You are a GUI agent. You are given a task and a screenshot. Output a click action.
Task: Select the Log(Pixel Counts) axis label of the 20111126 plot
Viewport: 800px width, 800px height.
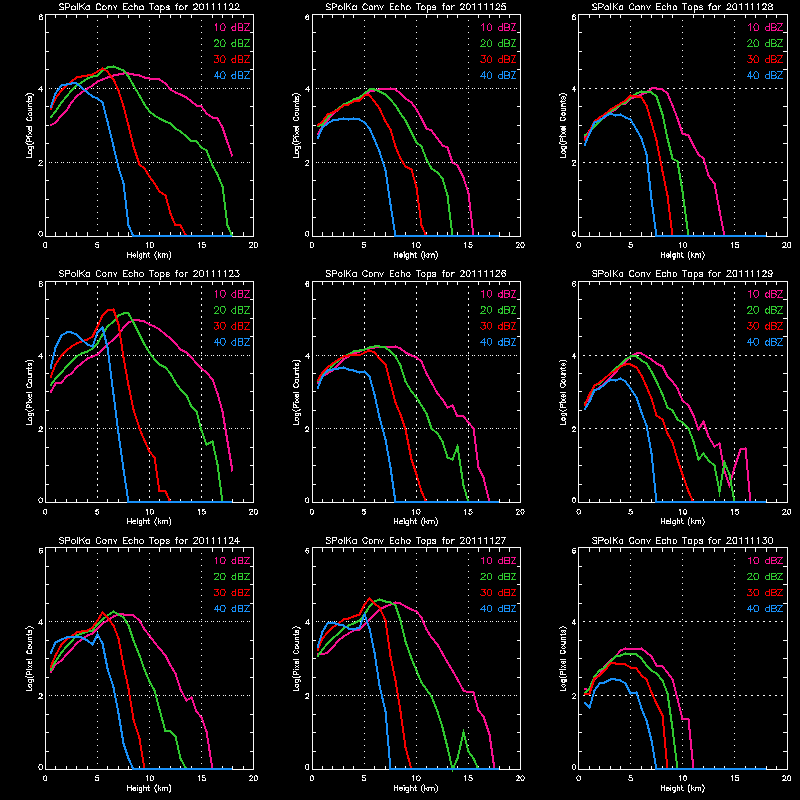[x=296, y=392]
